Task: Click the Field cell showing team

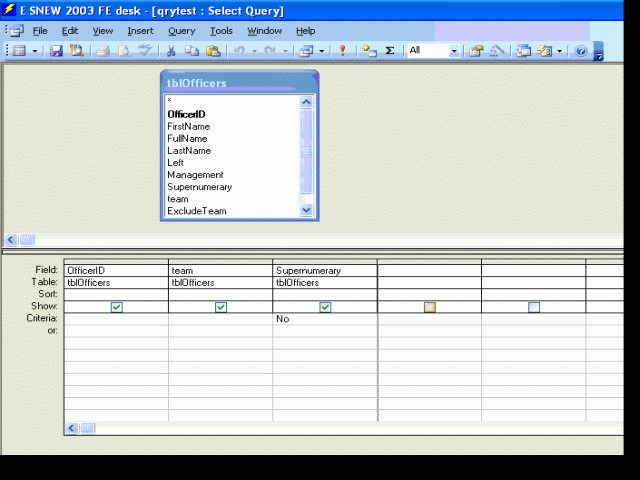Action: pyautogui.click(x=220, y=271)
